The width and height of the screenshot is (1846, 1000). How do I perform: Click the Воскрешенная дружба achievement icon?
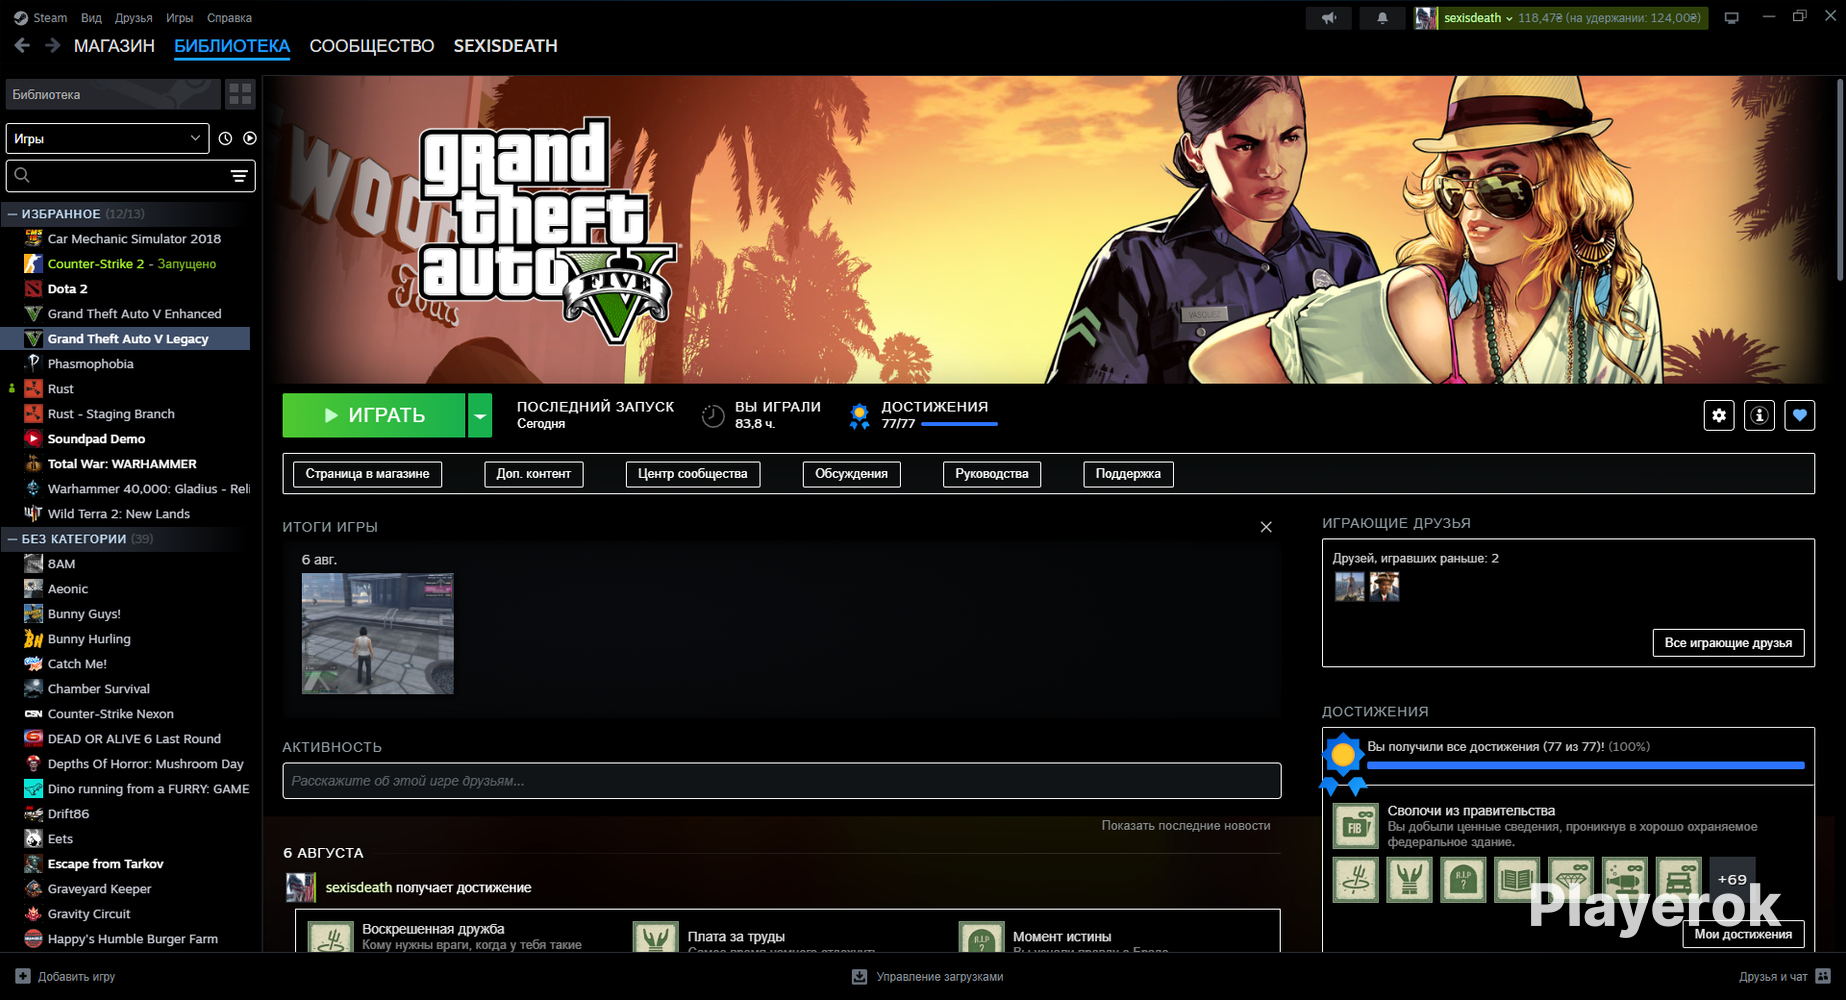coord(330,936)
